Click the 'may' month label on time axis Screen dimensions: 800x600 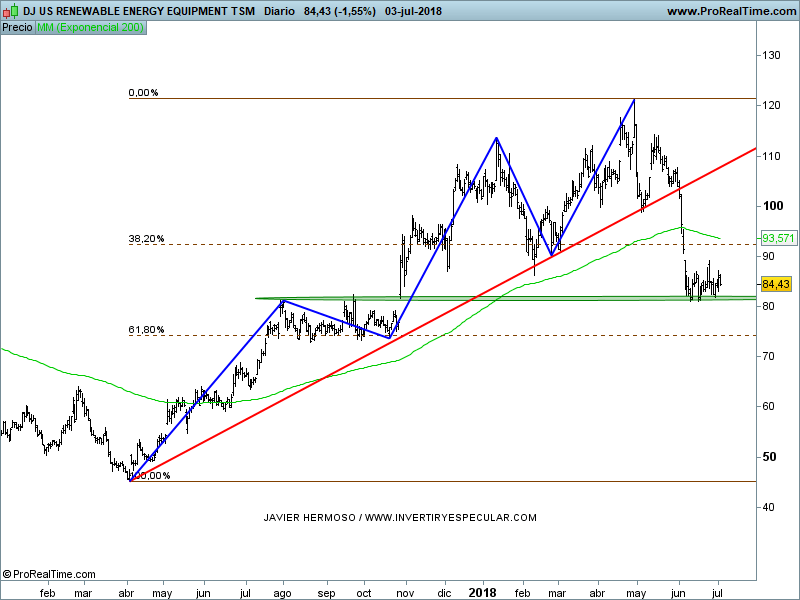point(161,592)
